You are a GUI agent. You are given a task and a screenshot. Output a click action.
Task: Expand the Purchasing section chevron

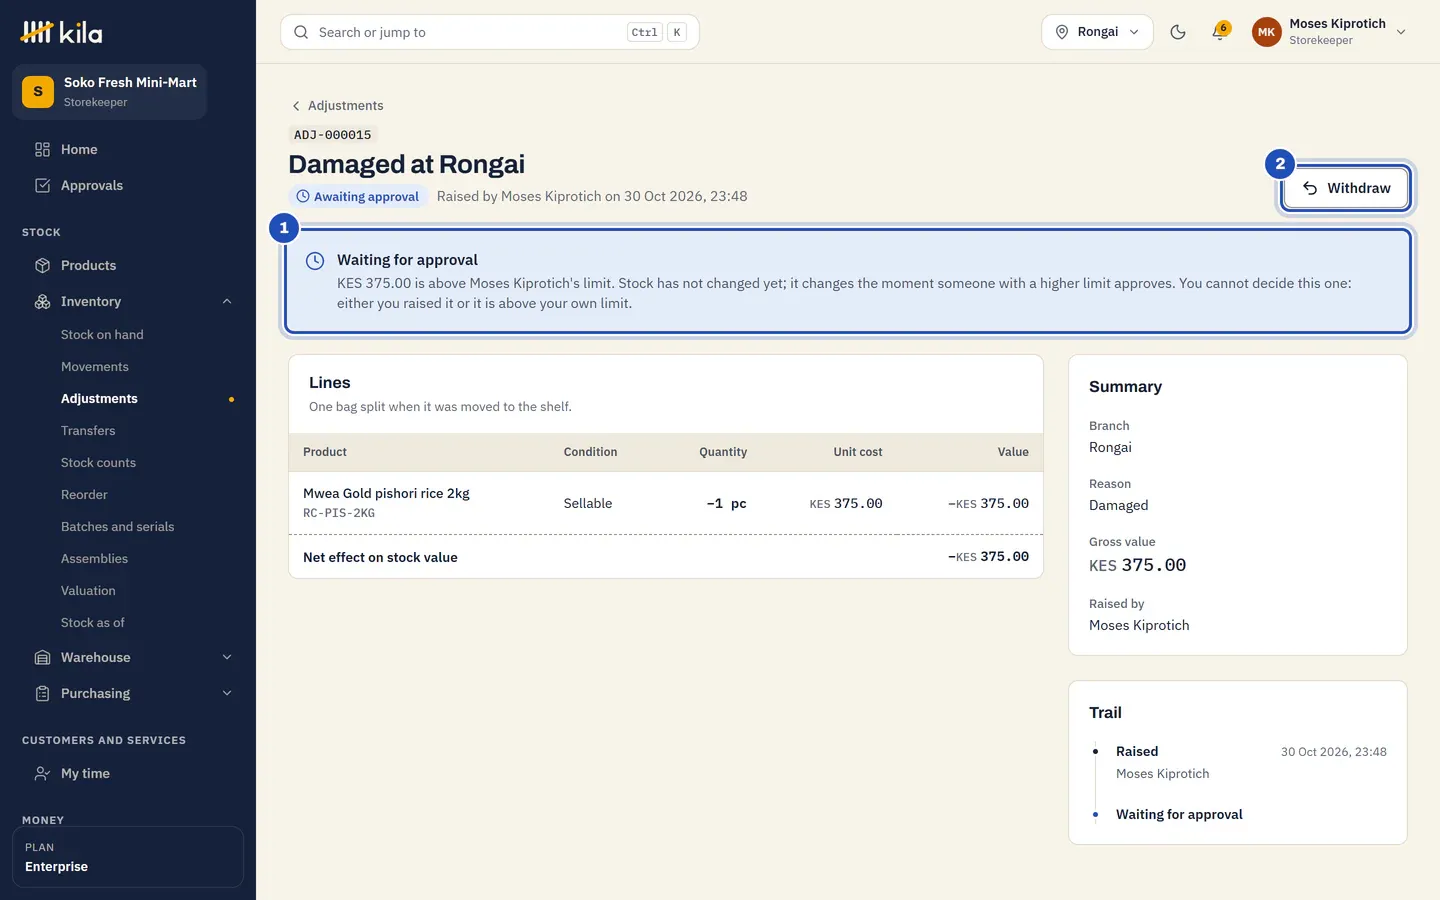227,694
